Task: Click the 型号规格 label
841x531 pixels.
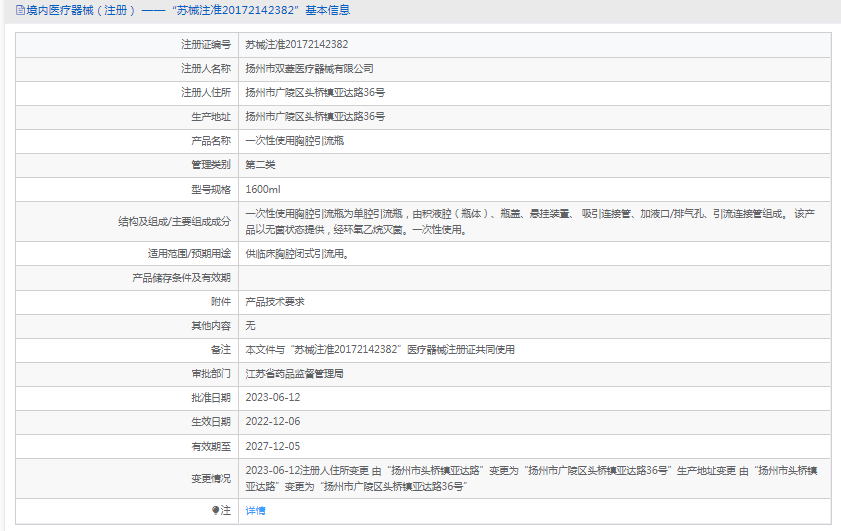Action: point(211,189)
